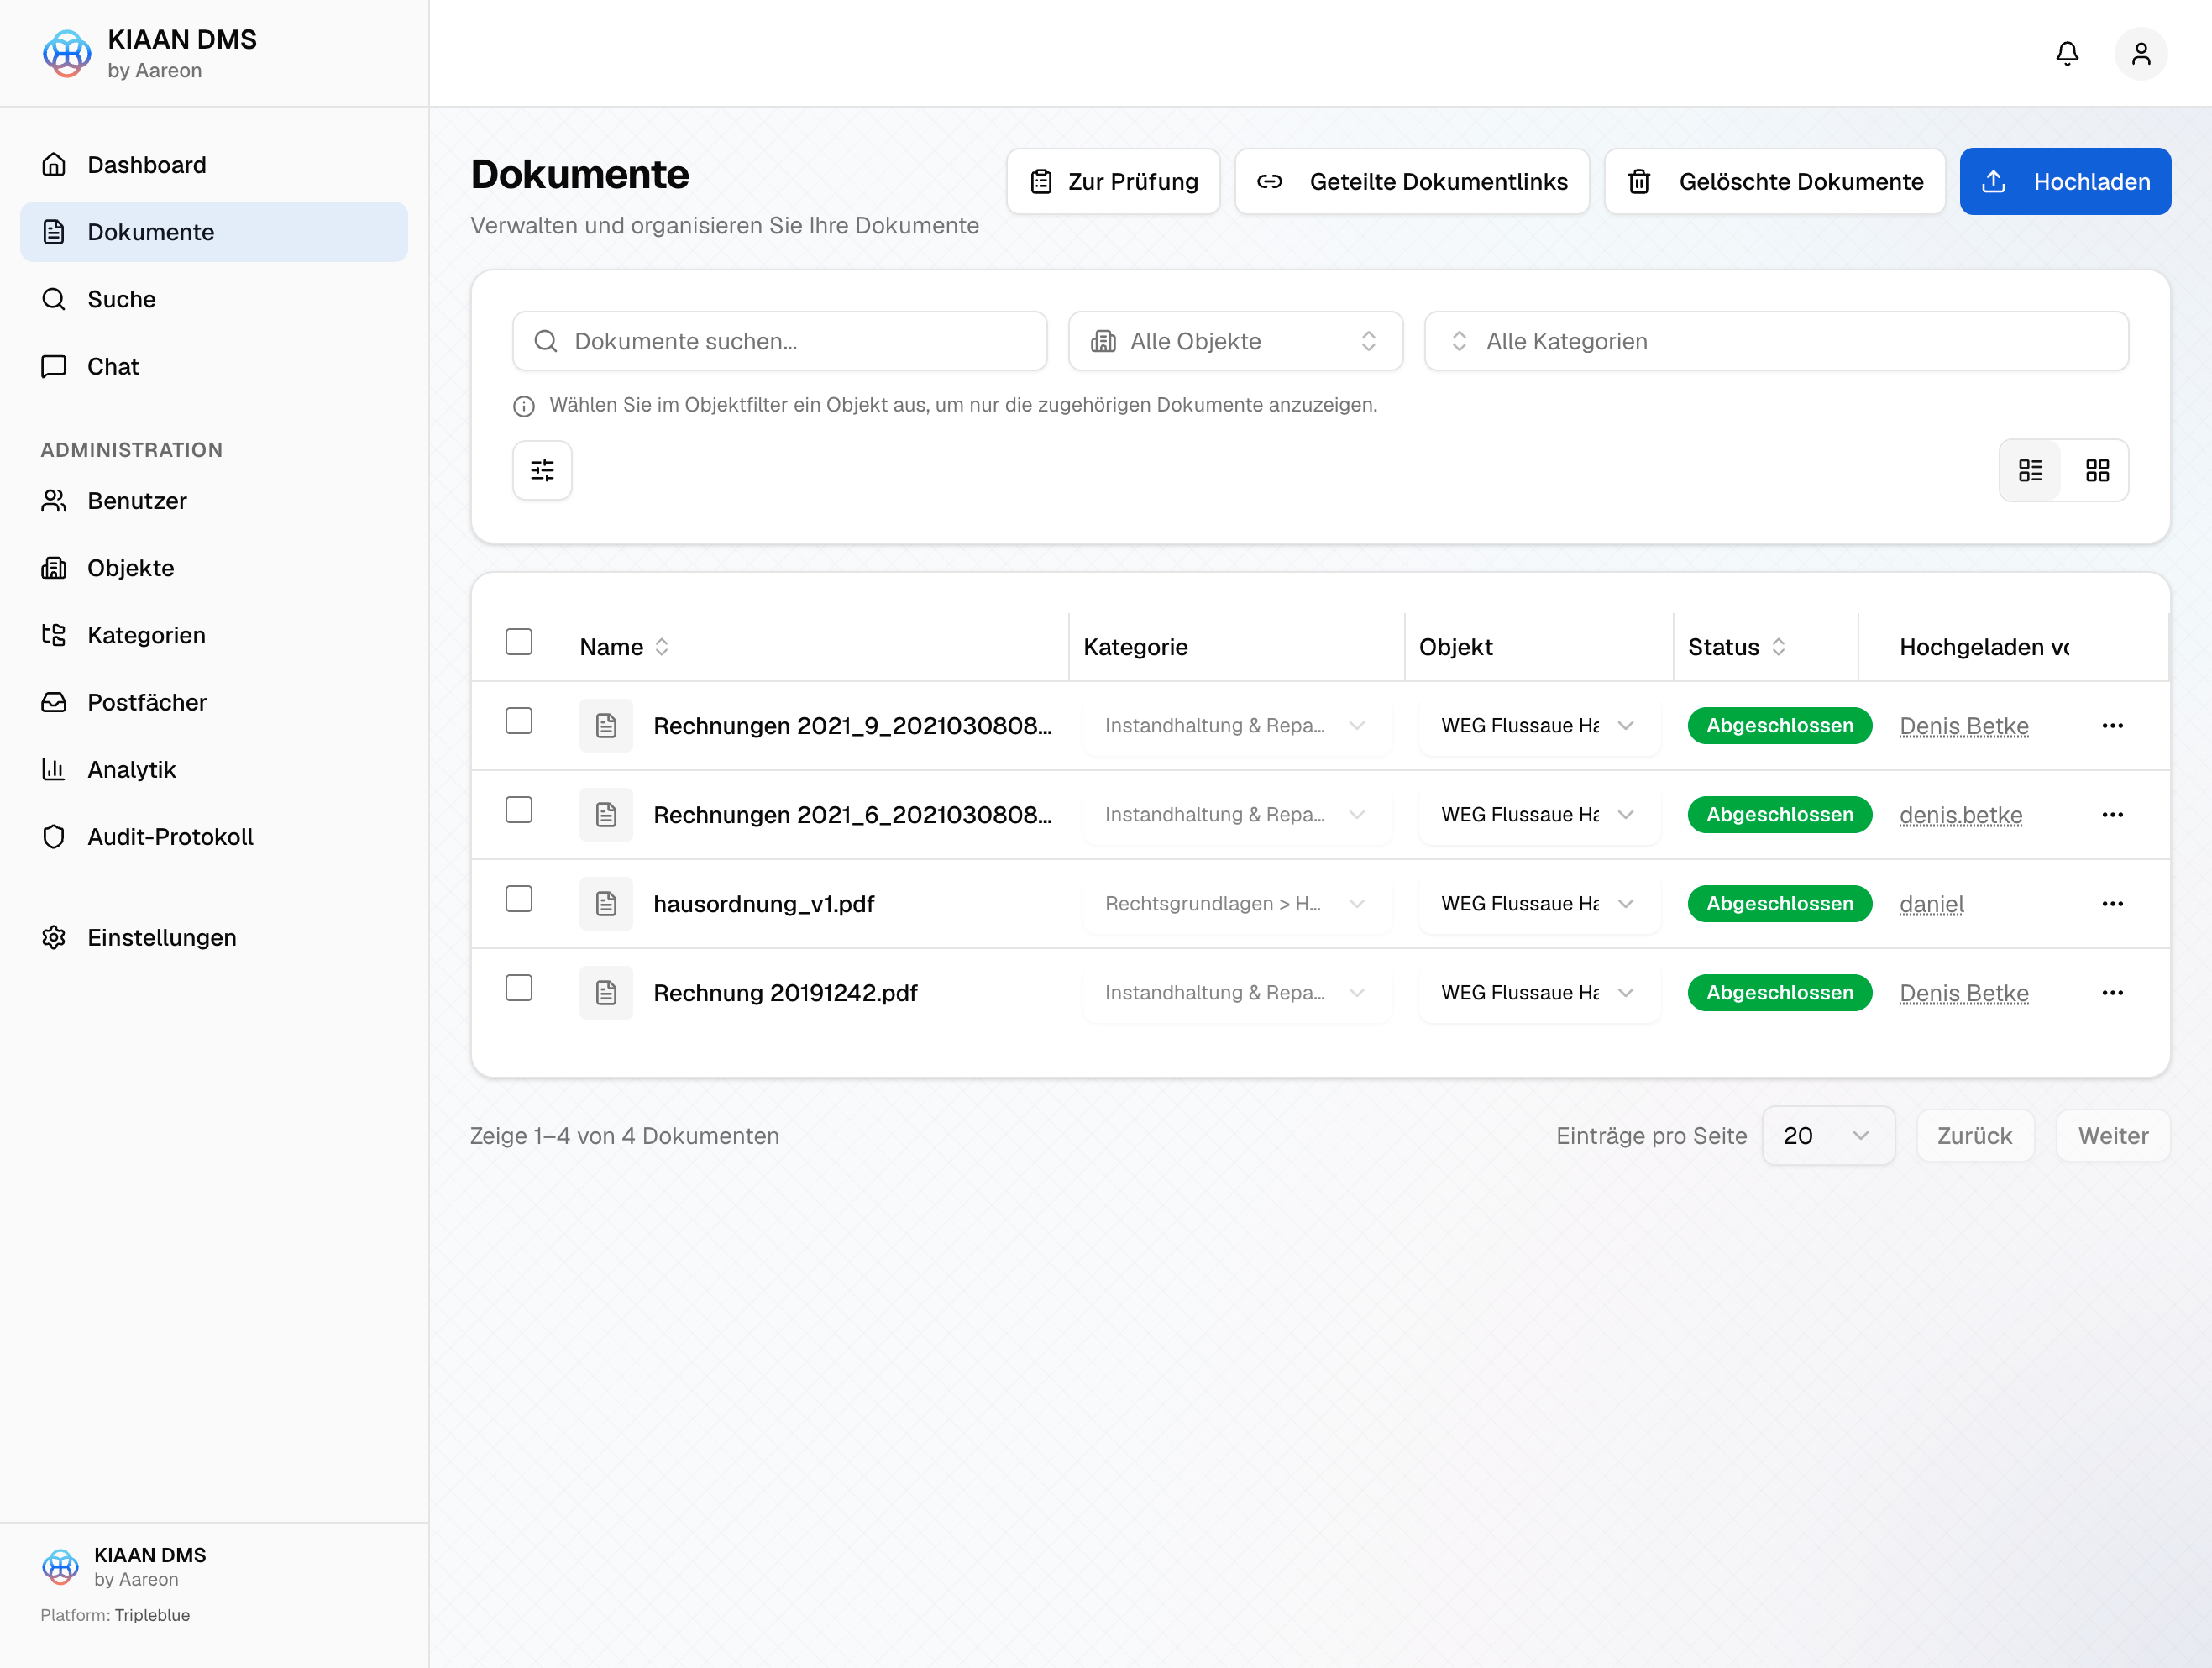Open the user profile avatar
The height and width of the screenshot is (1668, 2212).
(2141, 53)
